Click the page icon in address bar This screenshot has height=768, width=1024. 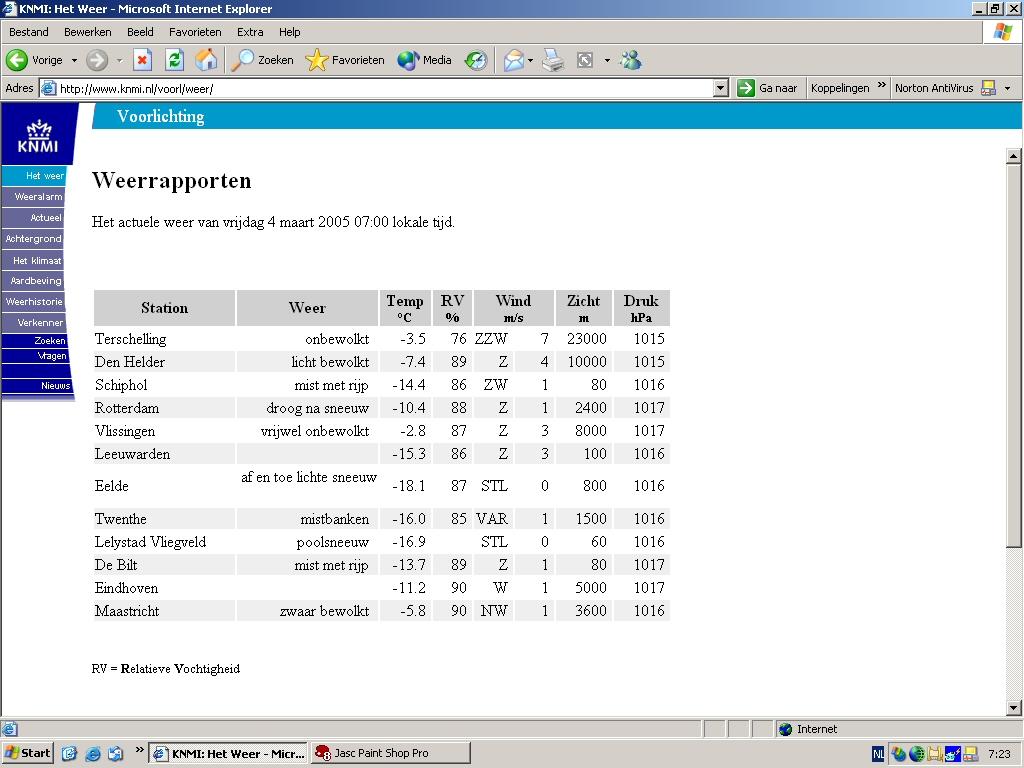coord(48,88)
